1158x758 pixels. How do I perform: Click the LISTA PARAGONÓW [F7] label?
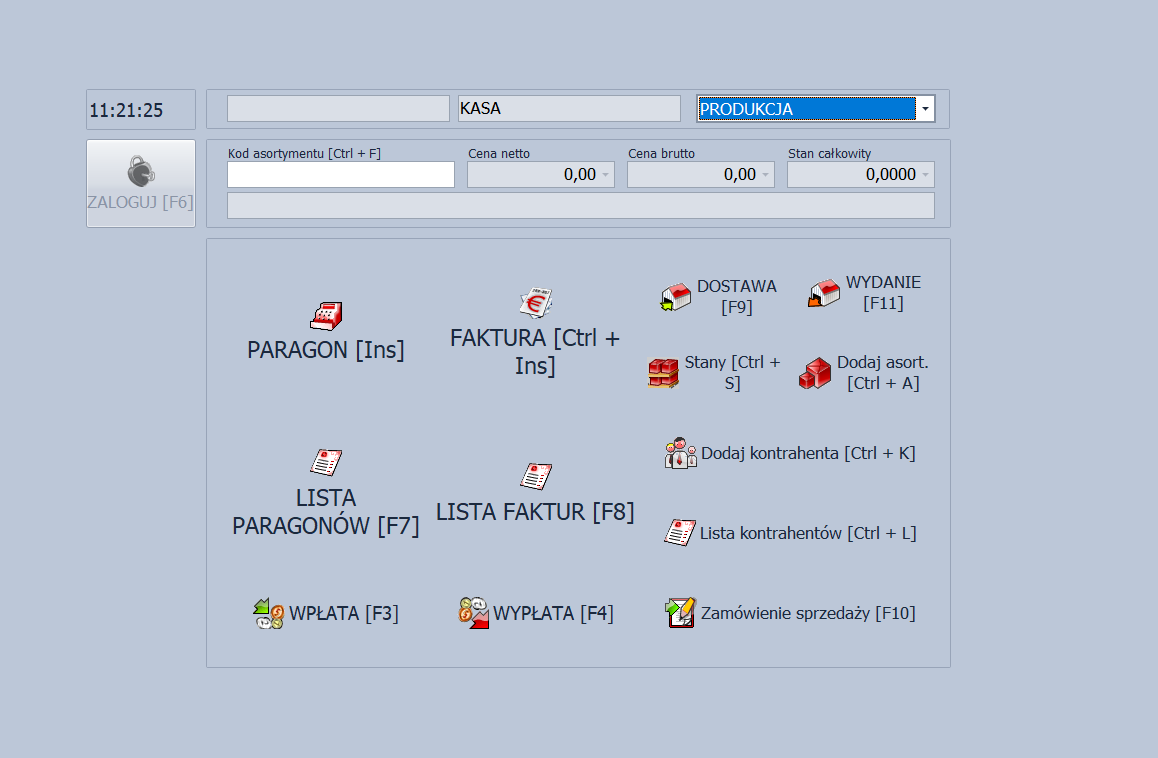(326, 512)
